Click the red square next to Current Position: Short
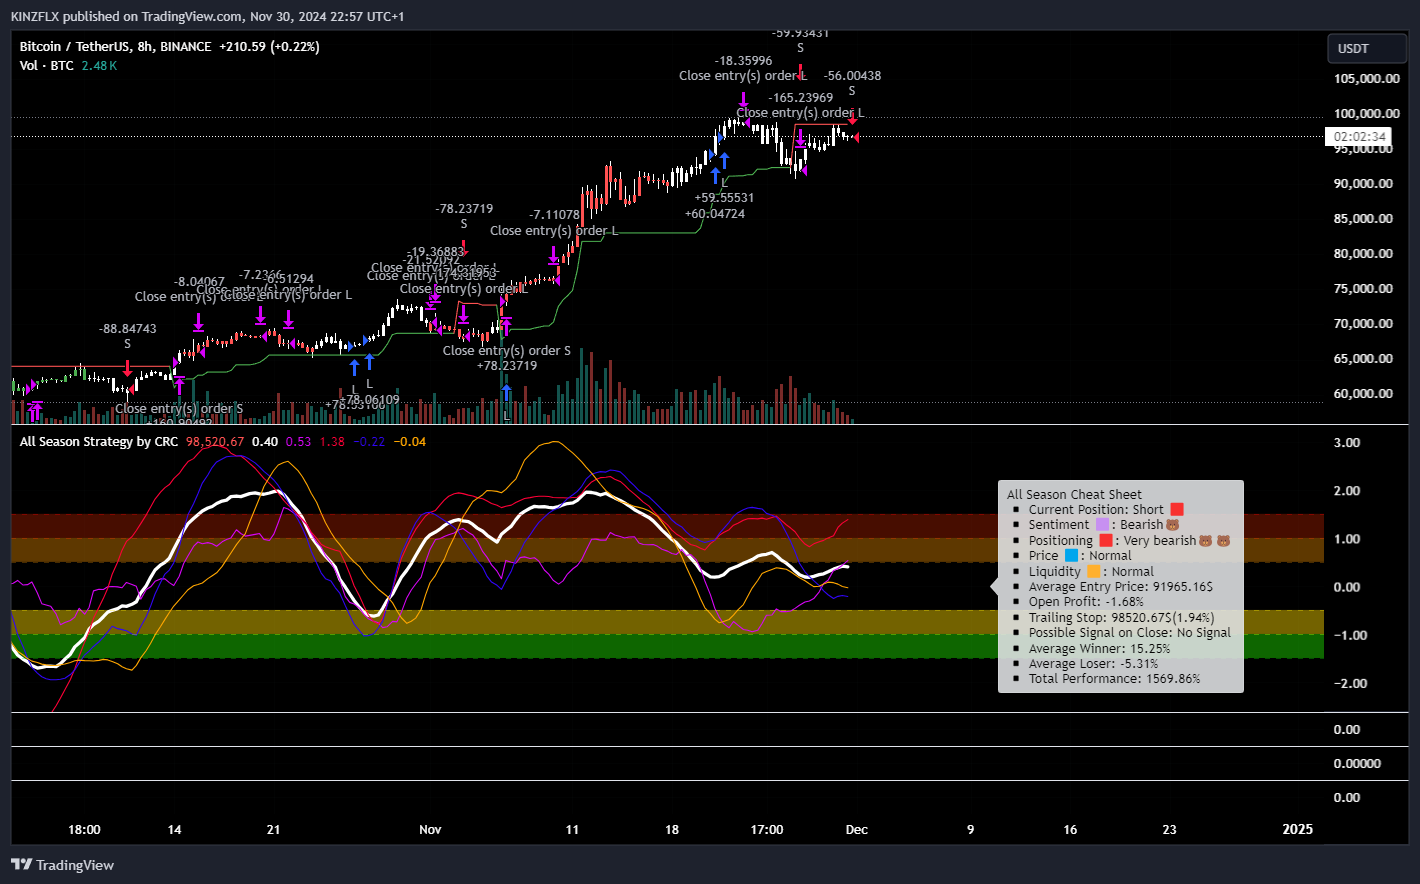 (x=1177, y=510)
